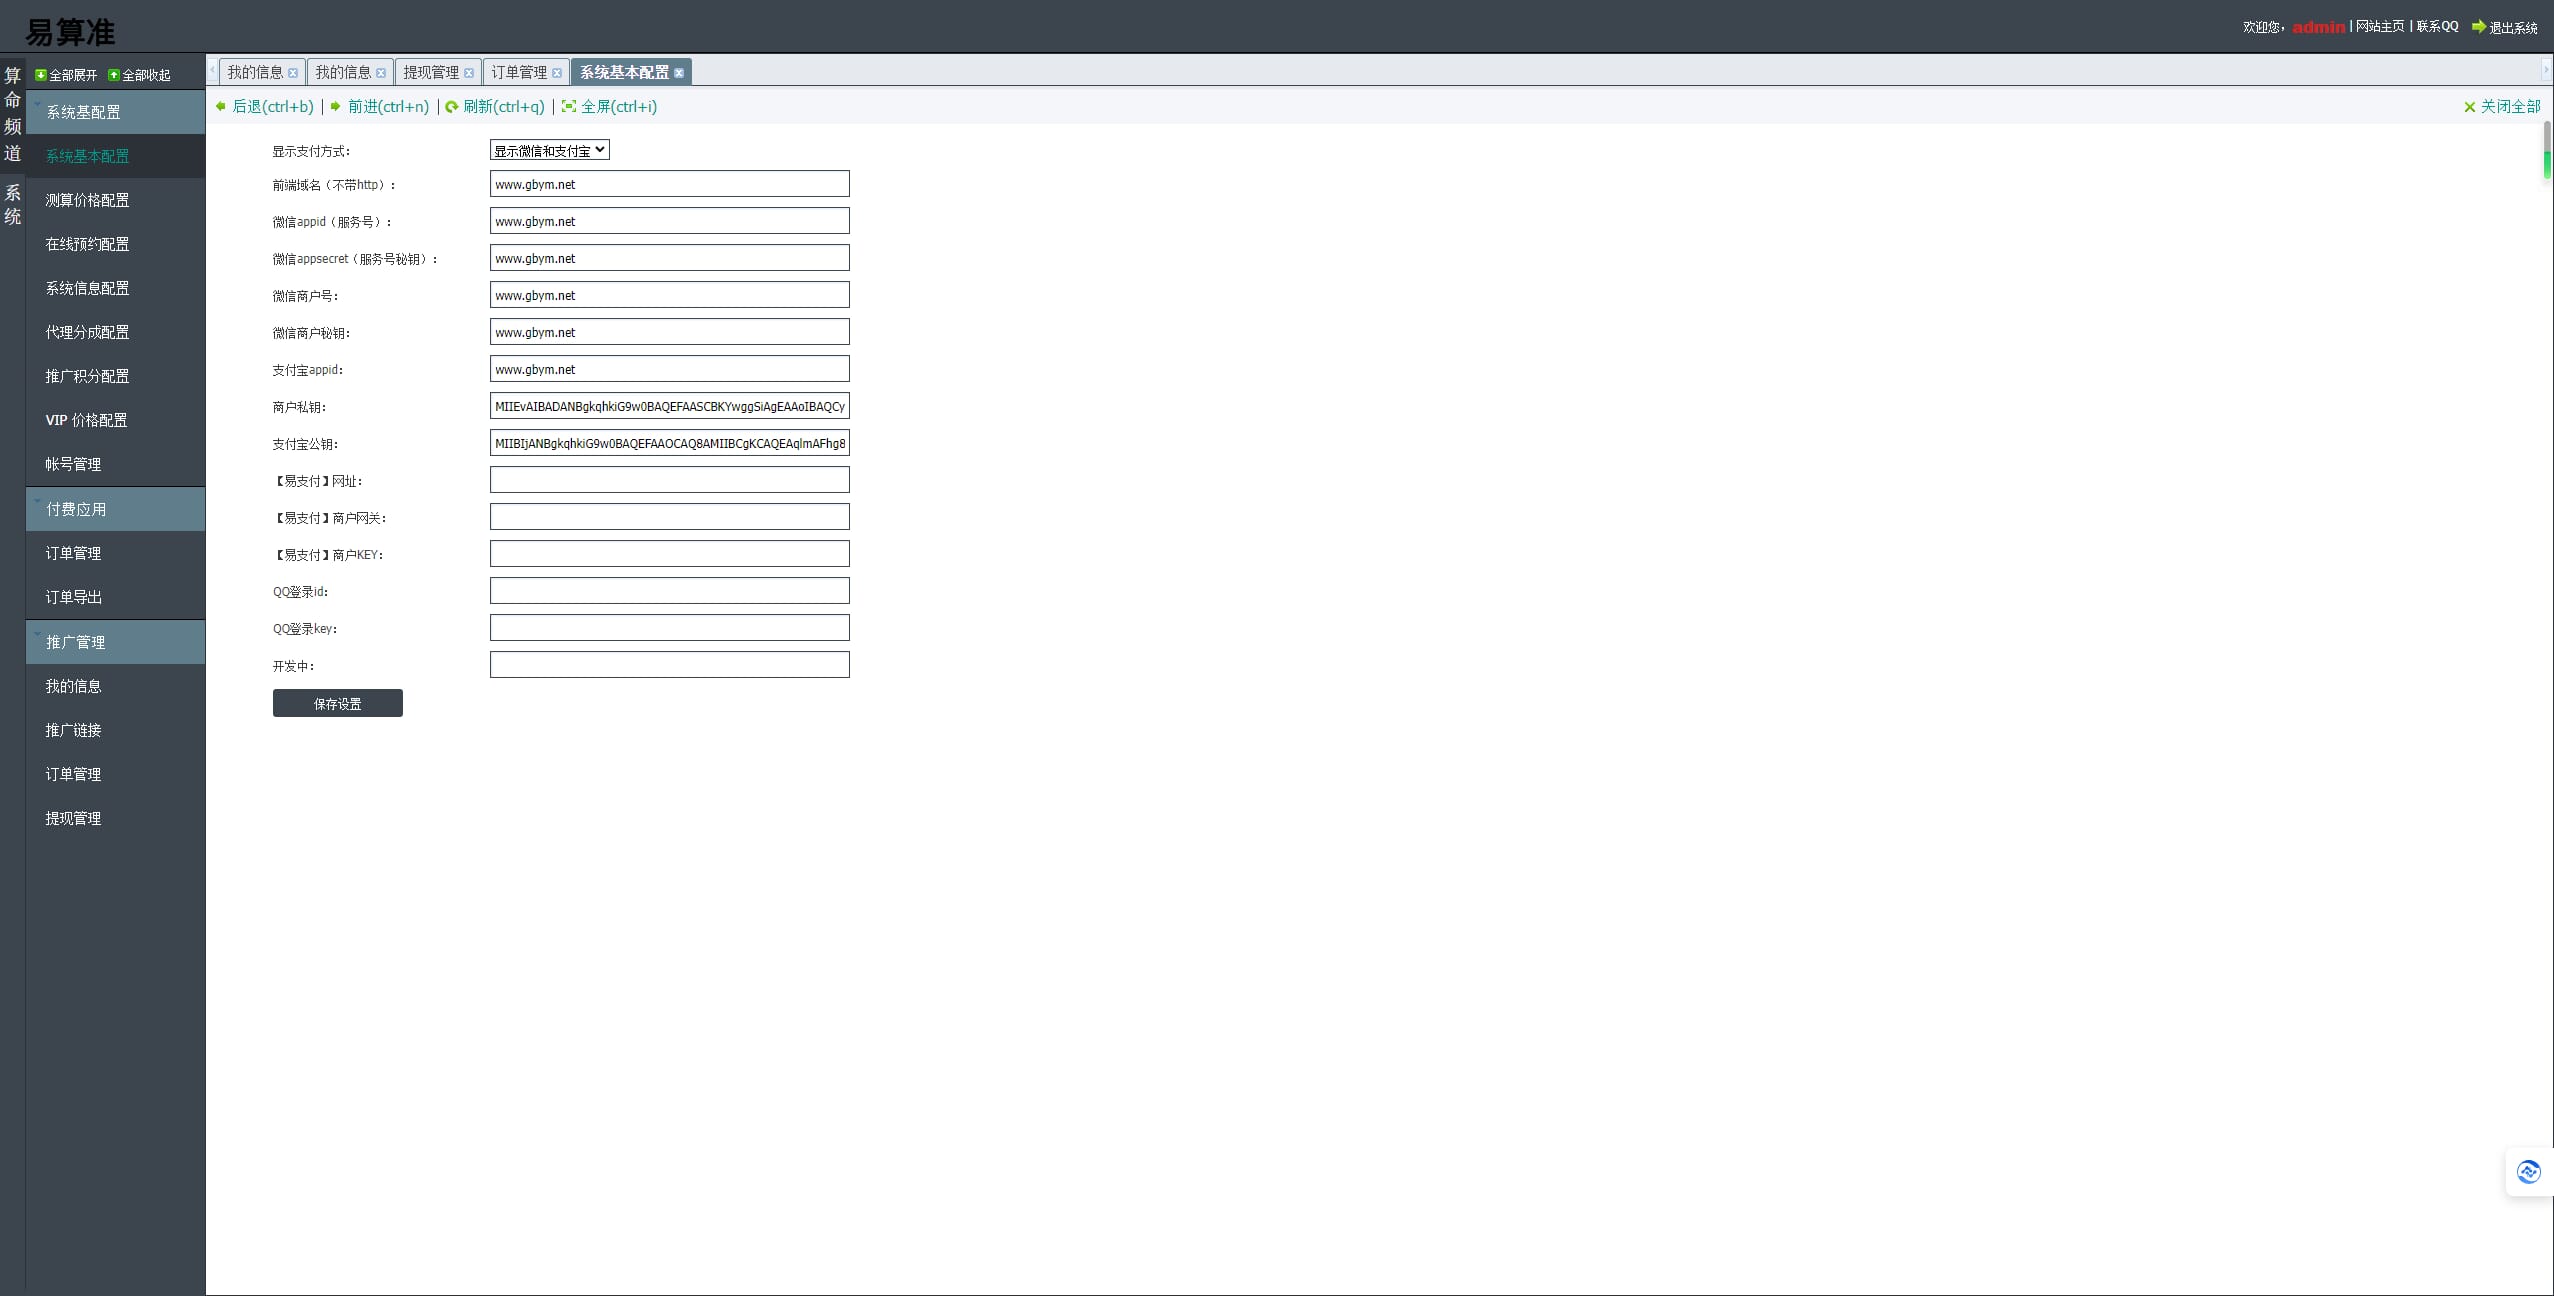The height and width of the screenshot is (1296, 2554).
Task: Enter fullscreen with 全屏(ctrl+i)
Action: (610, 107)
